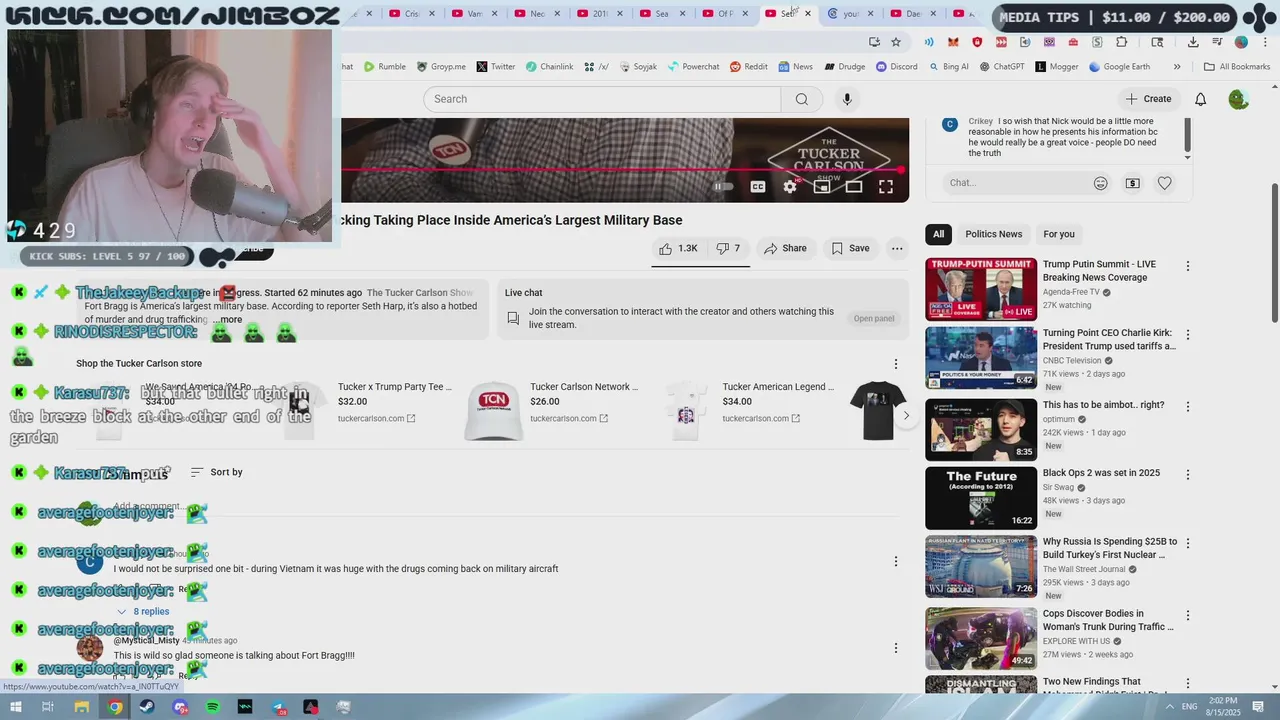The height and width of the screenshot is (720, 1280).
Task: Open File Explorer from taskbar
Action: (82, 707)
